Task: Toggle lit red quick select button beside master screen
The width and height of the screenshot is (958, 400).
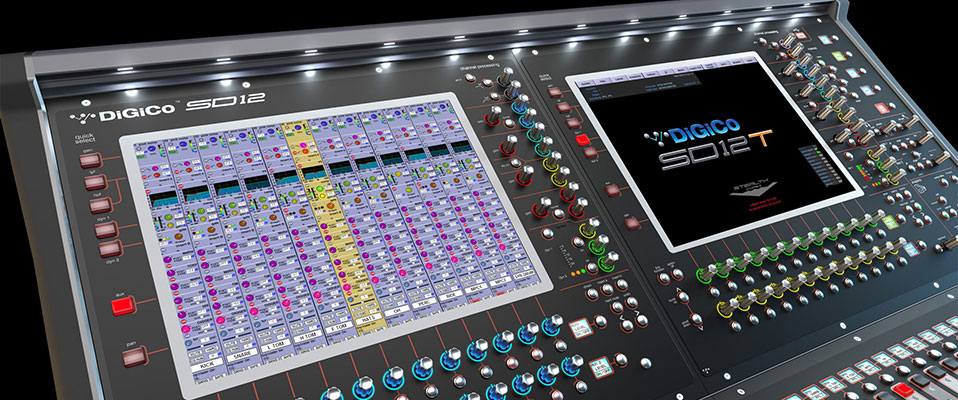Action: tap(583, 139)
